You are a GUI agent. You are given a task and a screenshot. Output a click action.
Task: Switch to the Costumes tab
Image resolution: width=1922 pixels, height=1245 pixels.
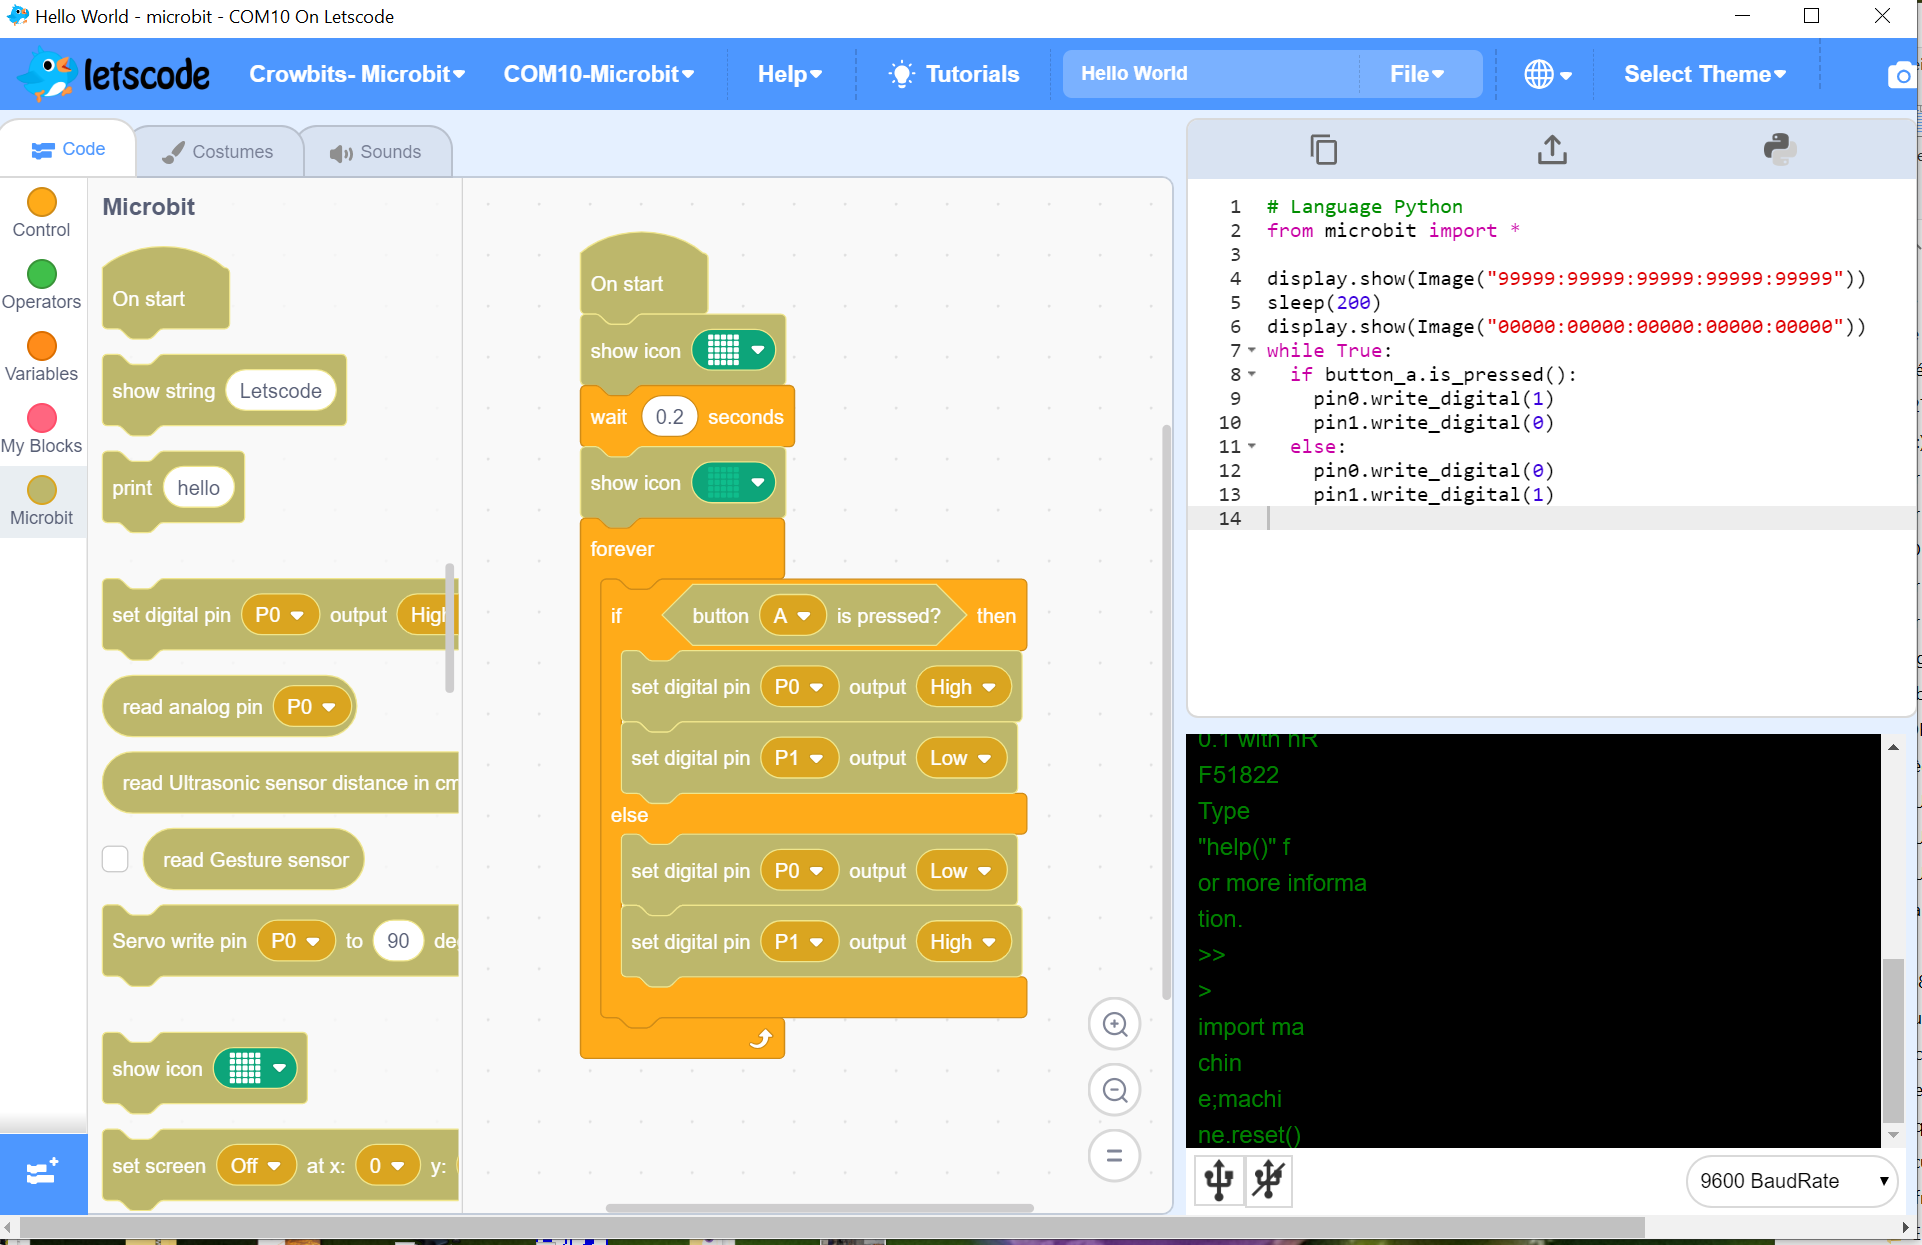(x=218, y=152)
